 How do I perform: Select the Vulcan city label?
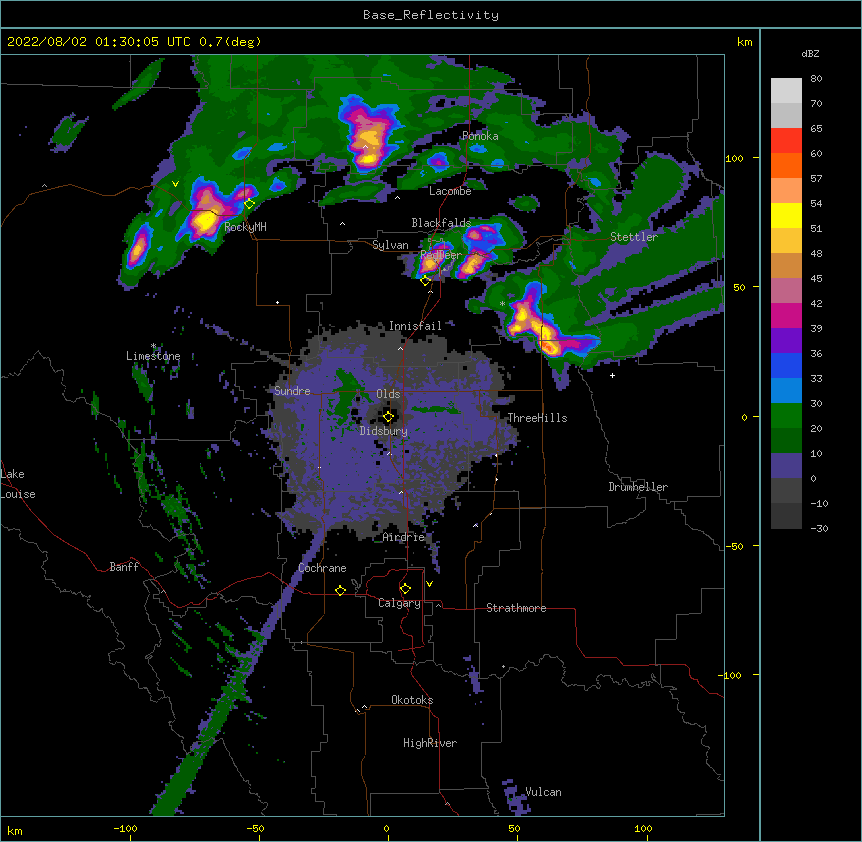[543, 792]
